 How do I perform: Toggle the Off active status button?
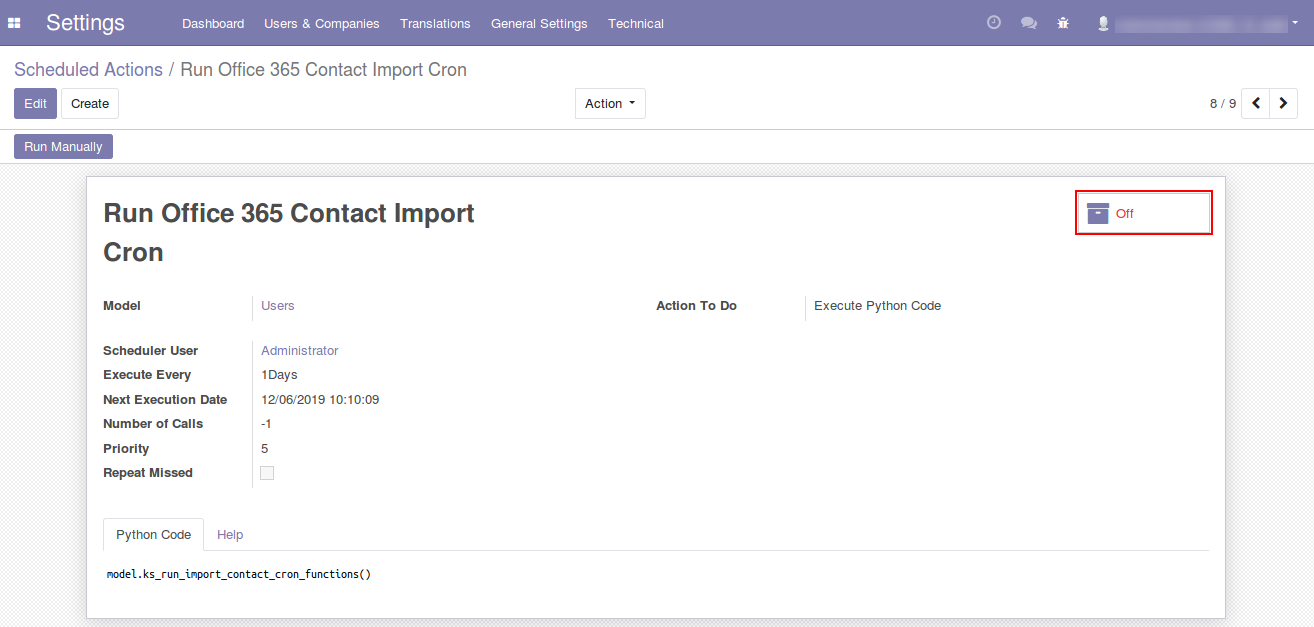coord(1143,213)
